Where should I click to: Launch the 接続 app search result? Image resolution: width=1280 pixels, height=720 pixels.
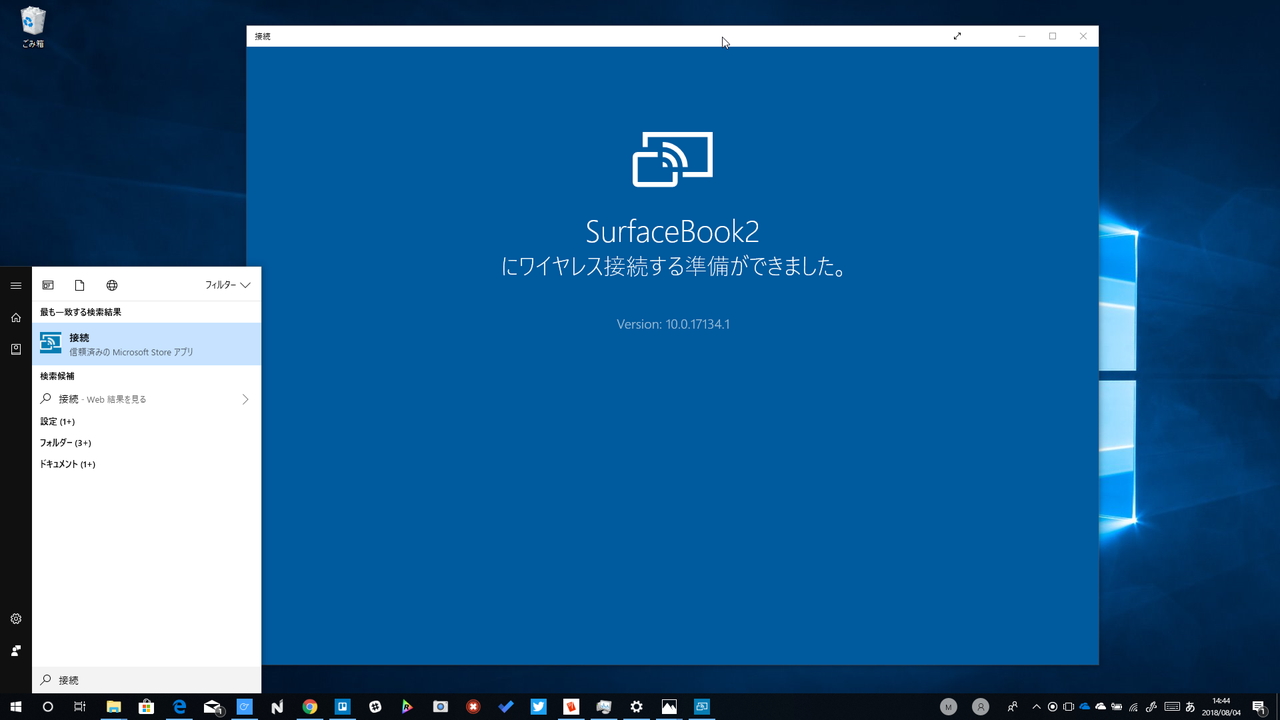point(147,344)
